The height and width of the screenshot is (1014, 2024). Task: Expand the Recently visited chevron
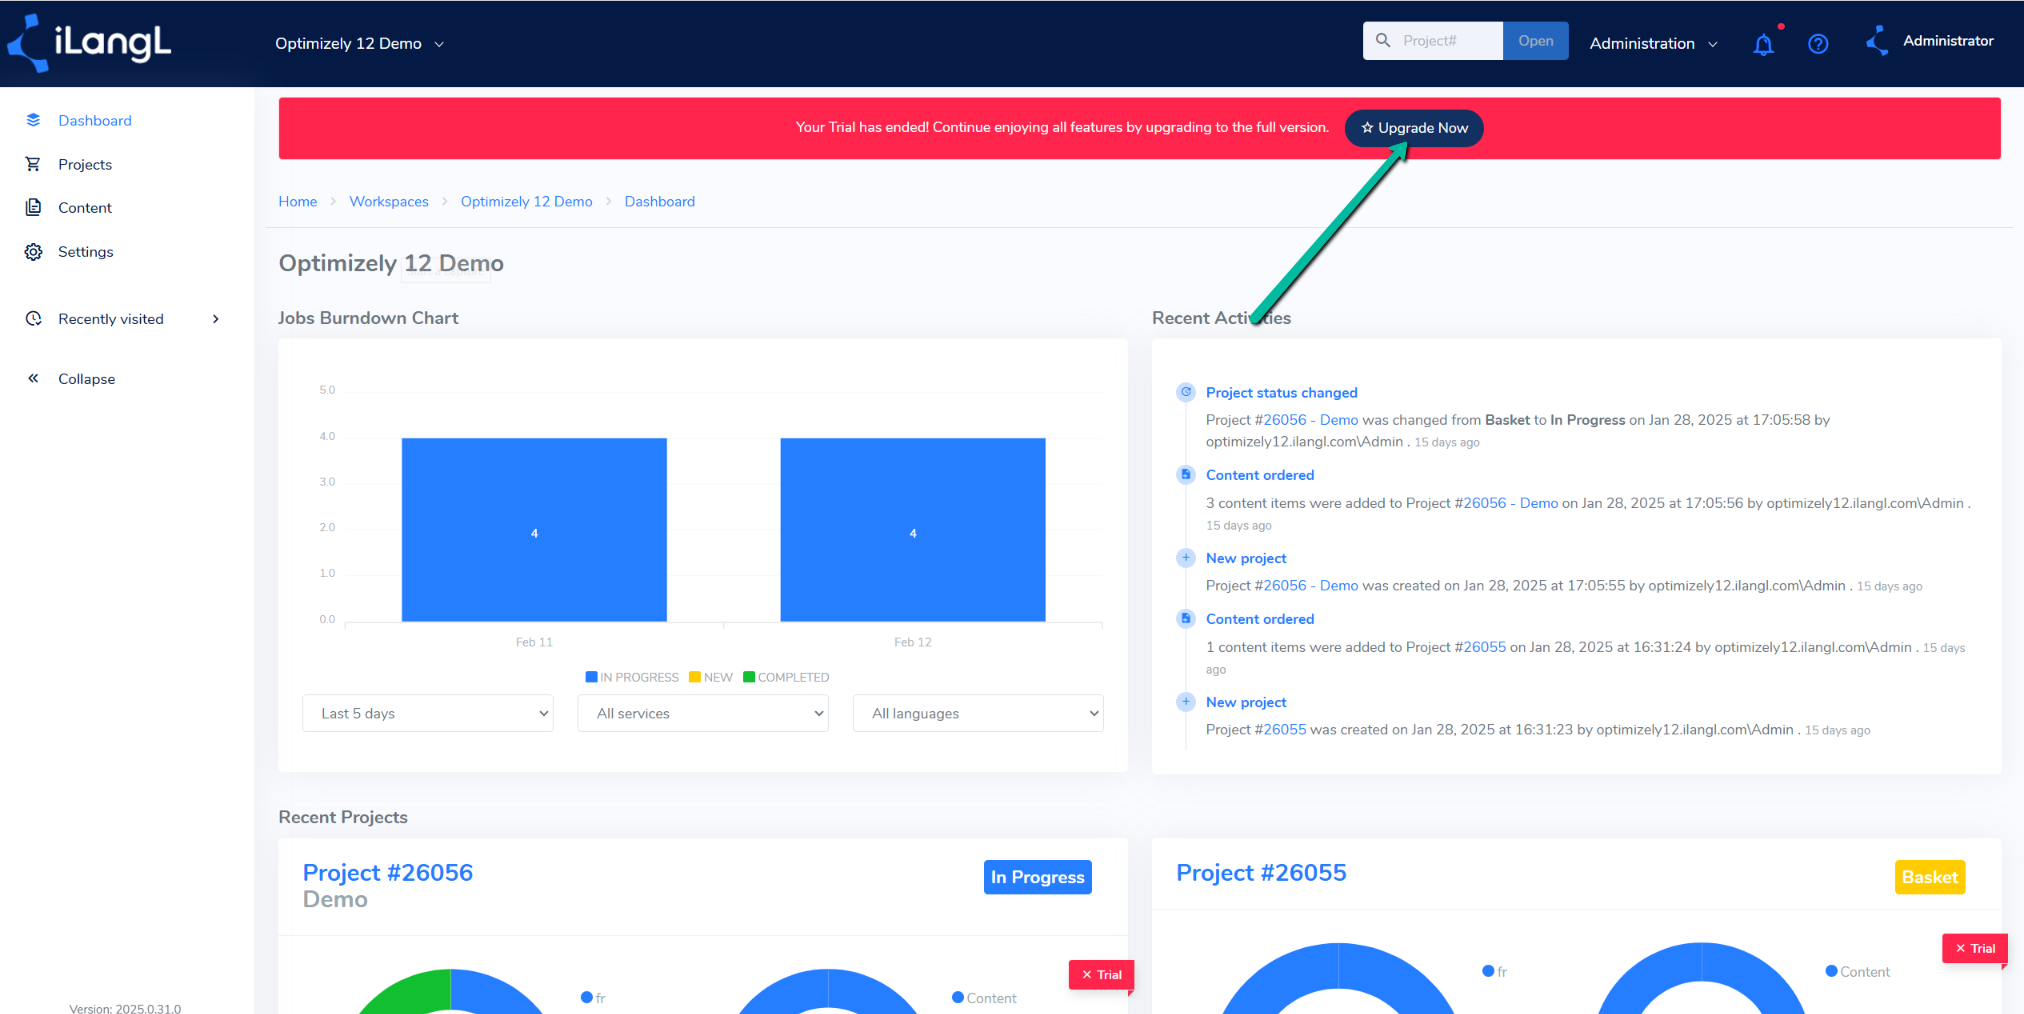click(216, 319)
